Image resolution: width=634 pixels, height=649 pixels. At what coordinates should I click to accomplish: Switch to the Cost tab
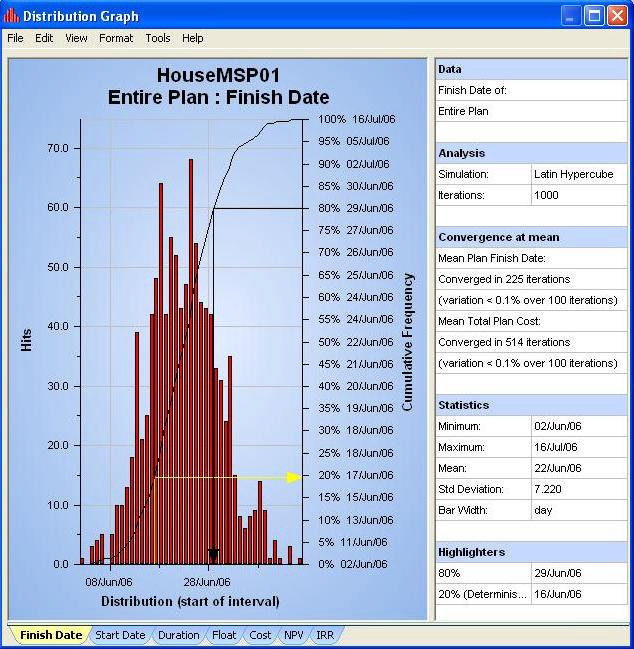coord(260,635)
